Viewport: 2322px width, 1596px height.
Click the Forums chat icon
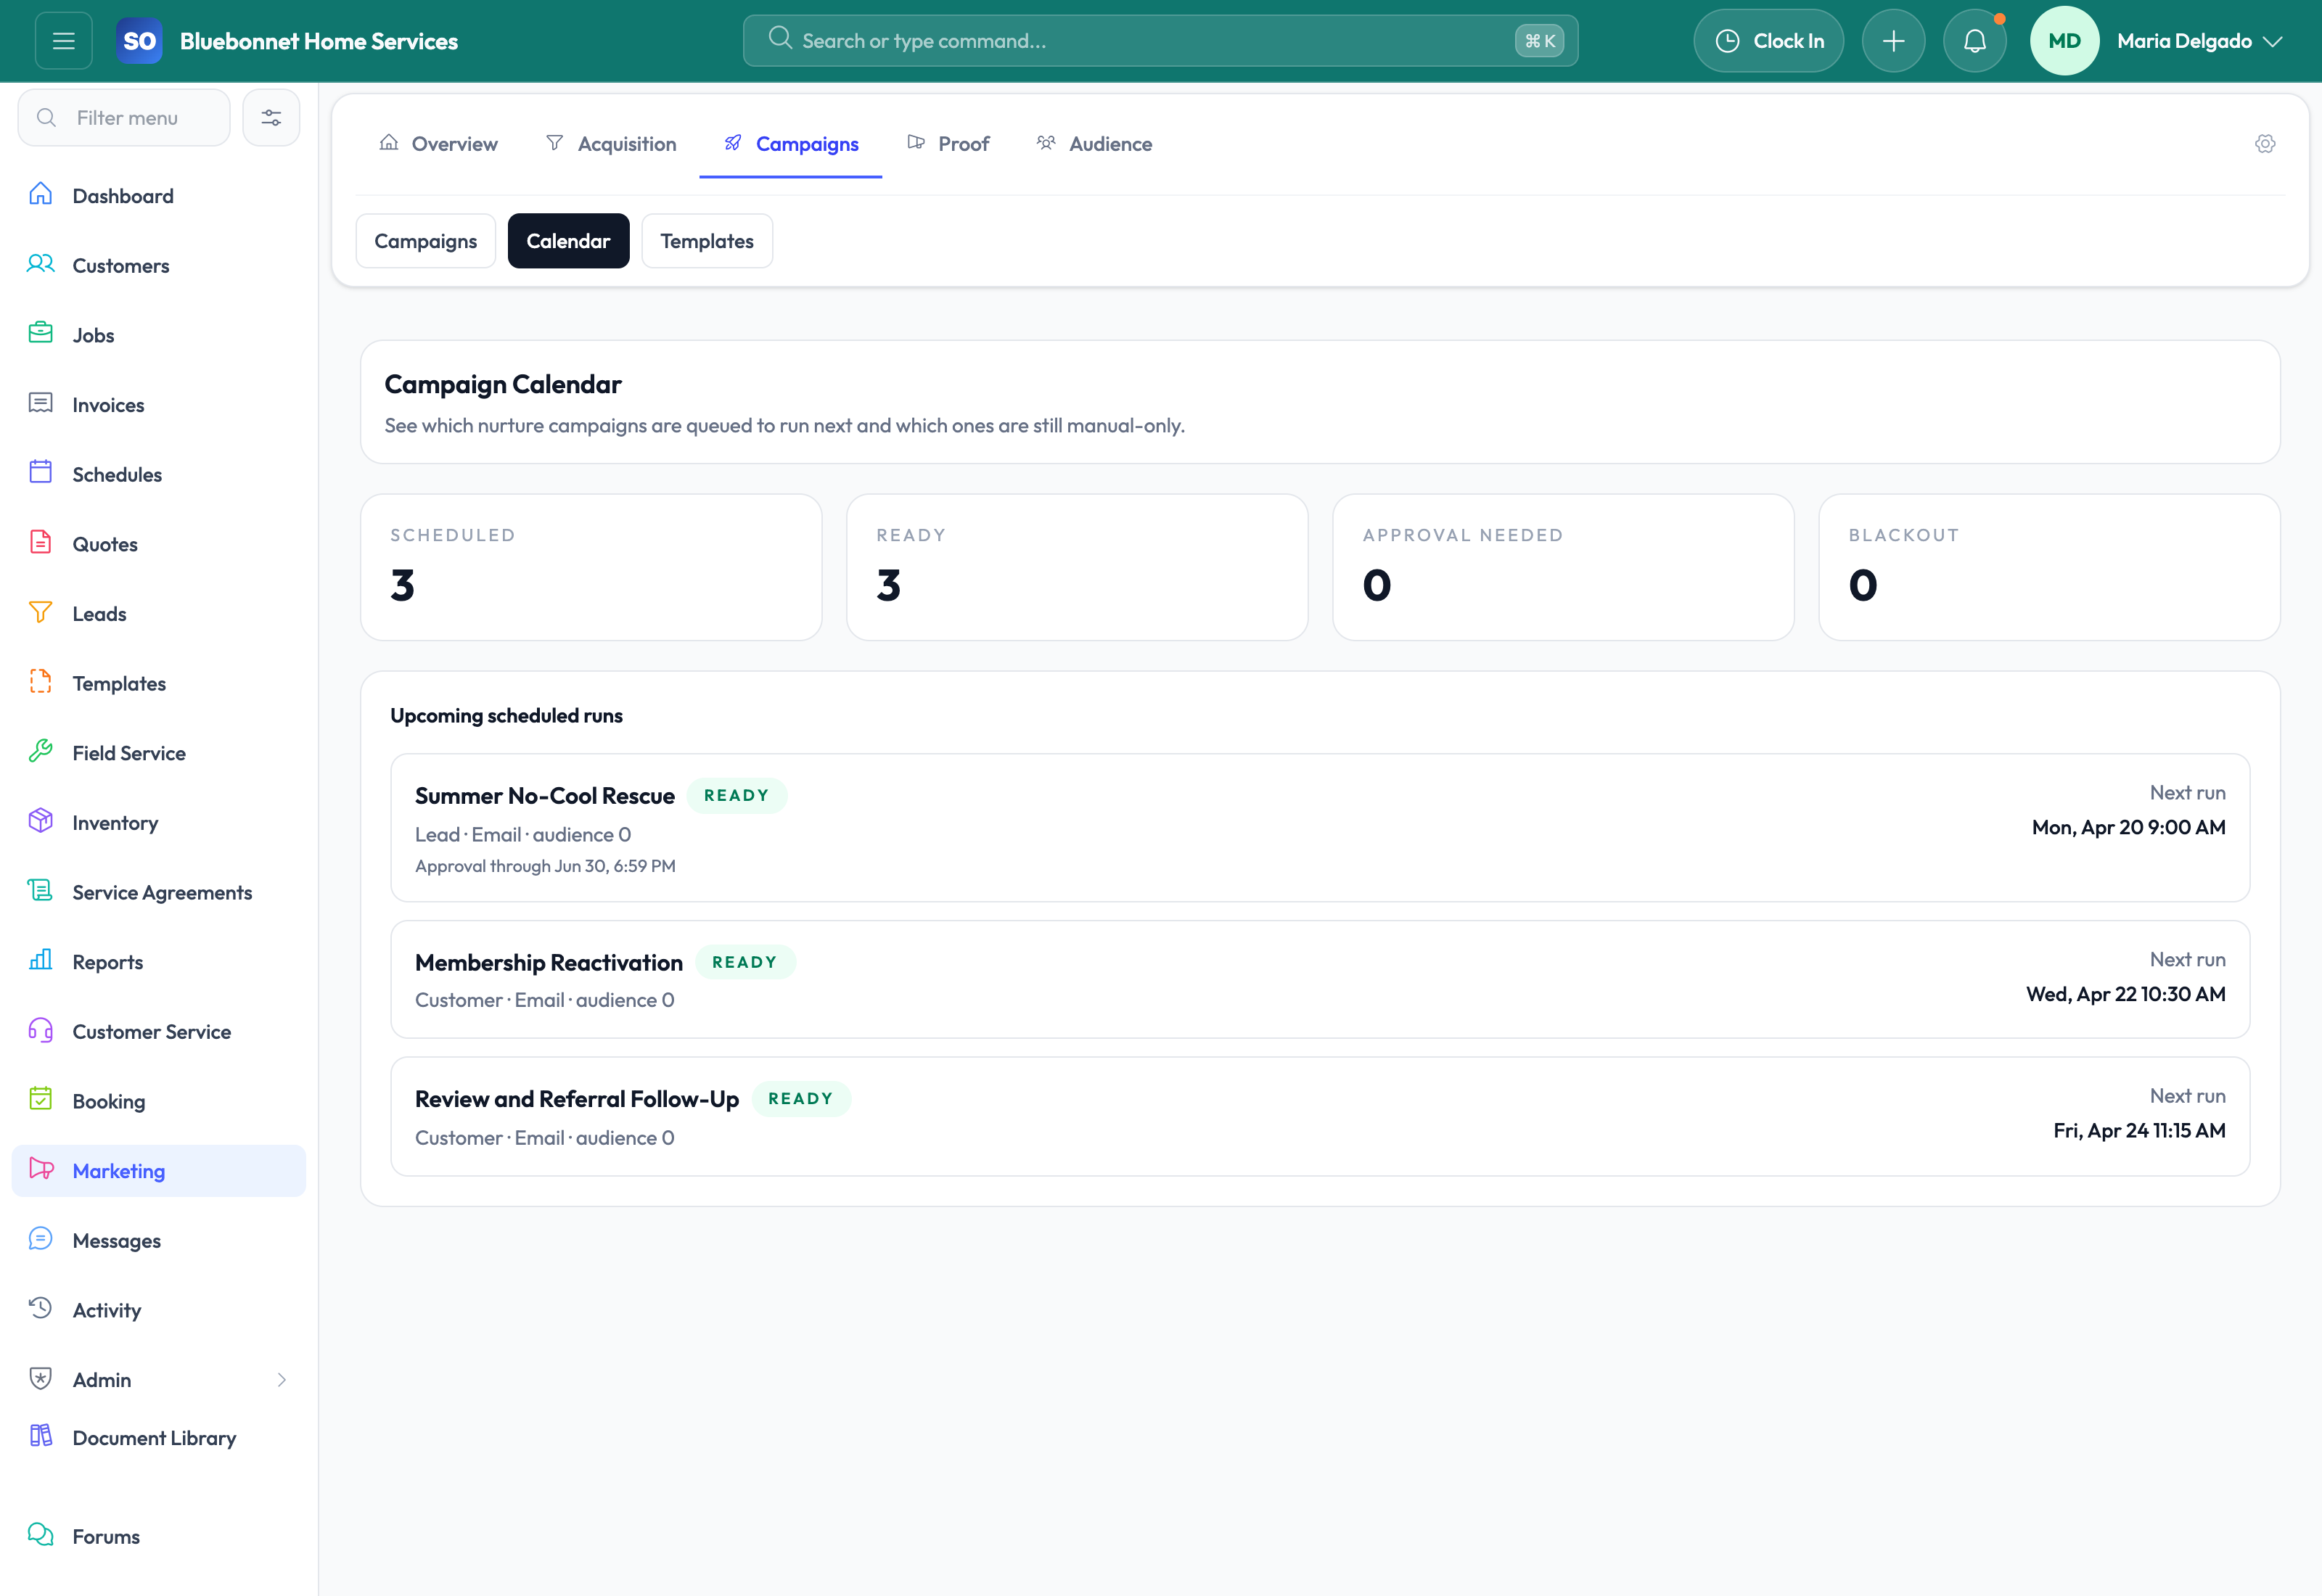tap(41, 1535)
